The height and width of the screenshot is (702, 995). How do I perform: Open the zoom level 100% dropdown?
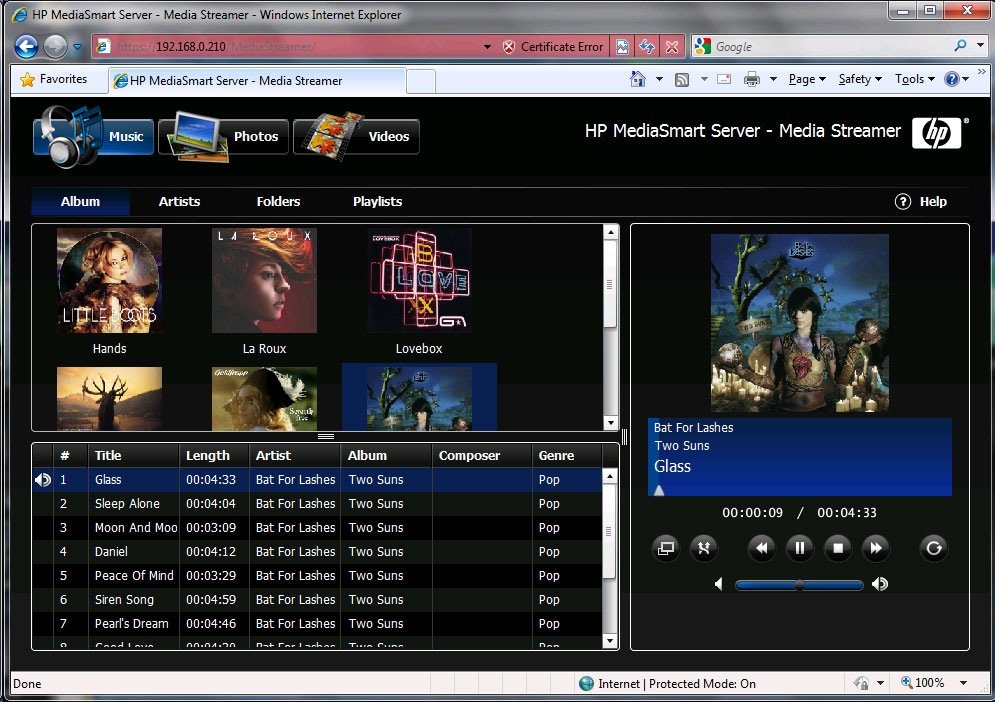click(x=964, y=683)
